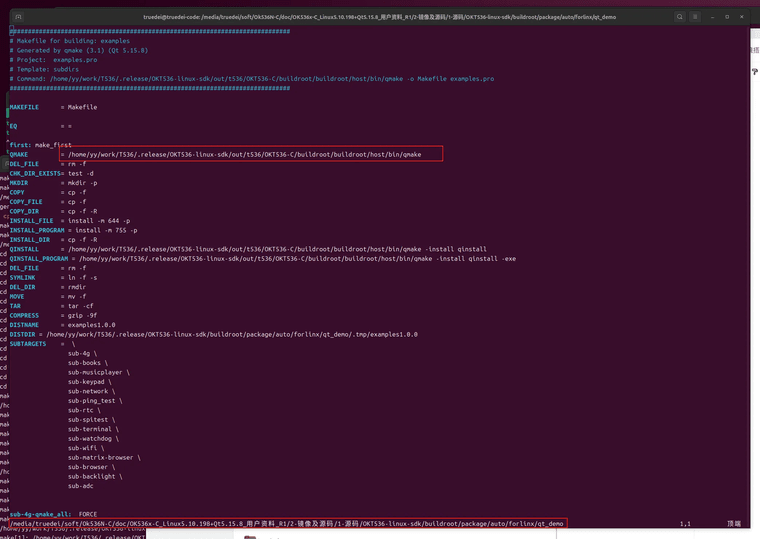Click the QINSTALL_PROGRAM variable name
Screen dimensions: 760x539
39,259
